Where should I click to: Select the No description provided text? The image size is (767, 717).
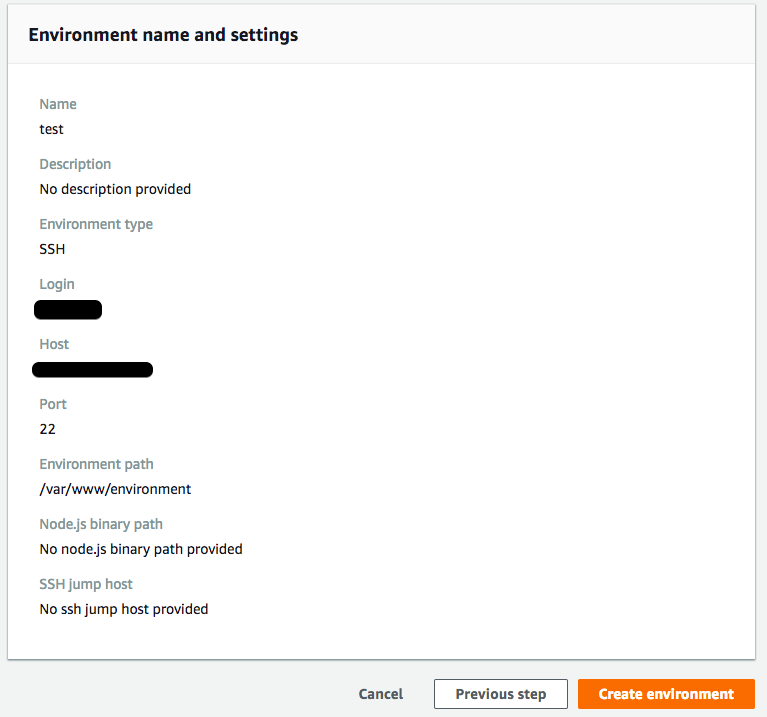115,189
